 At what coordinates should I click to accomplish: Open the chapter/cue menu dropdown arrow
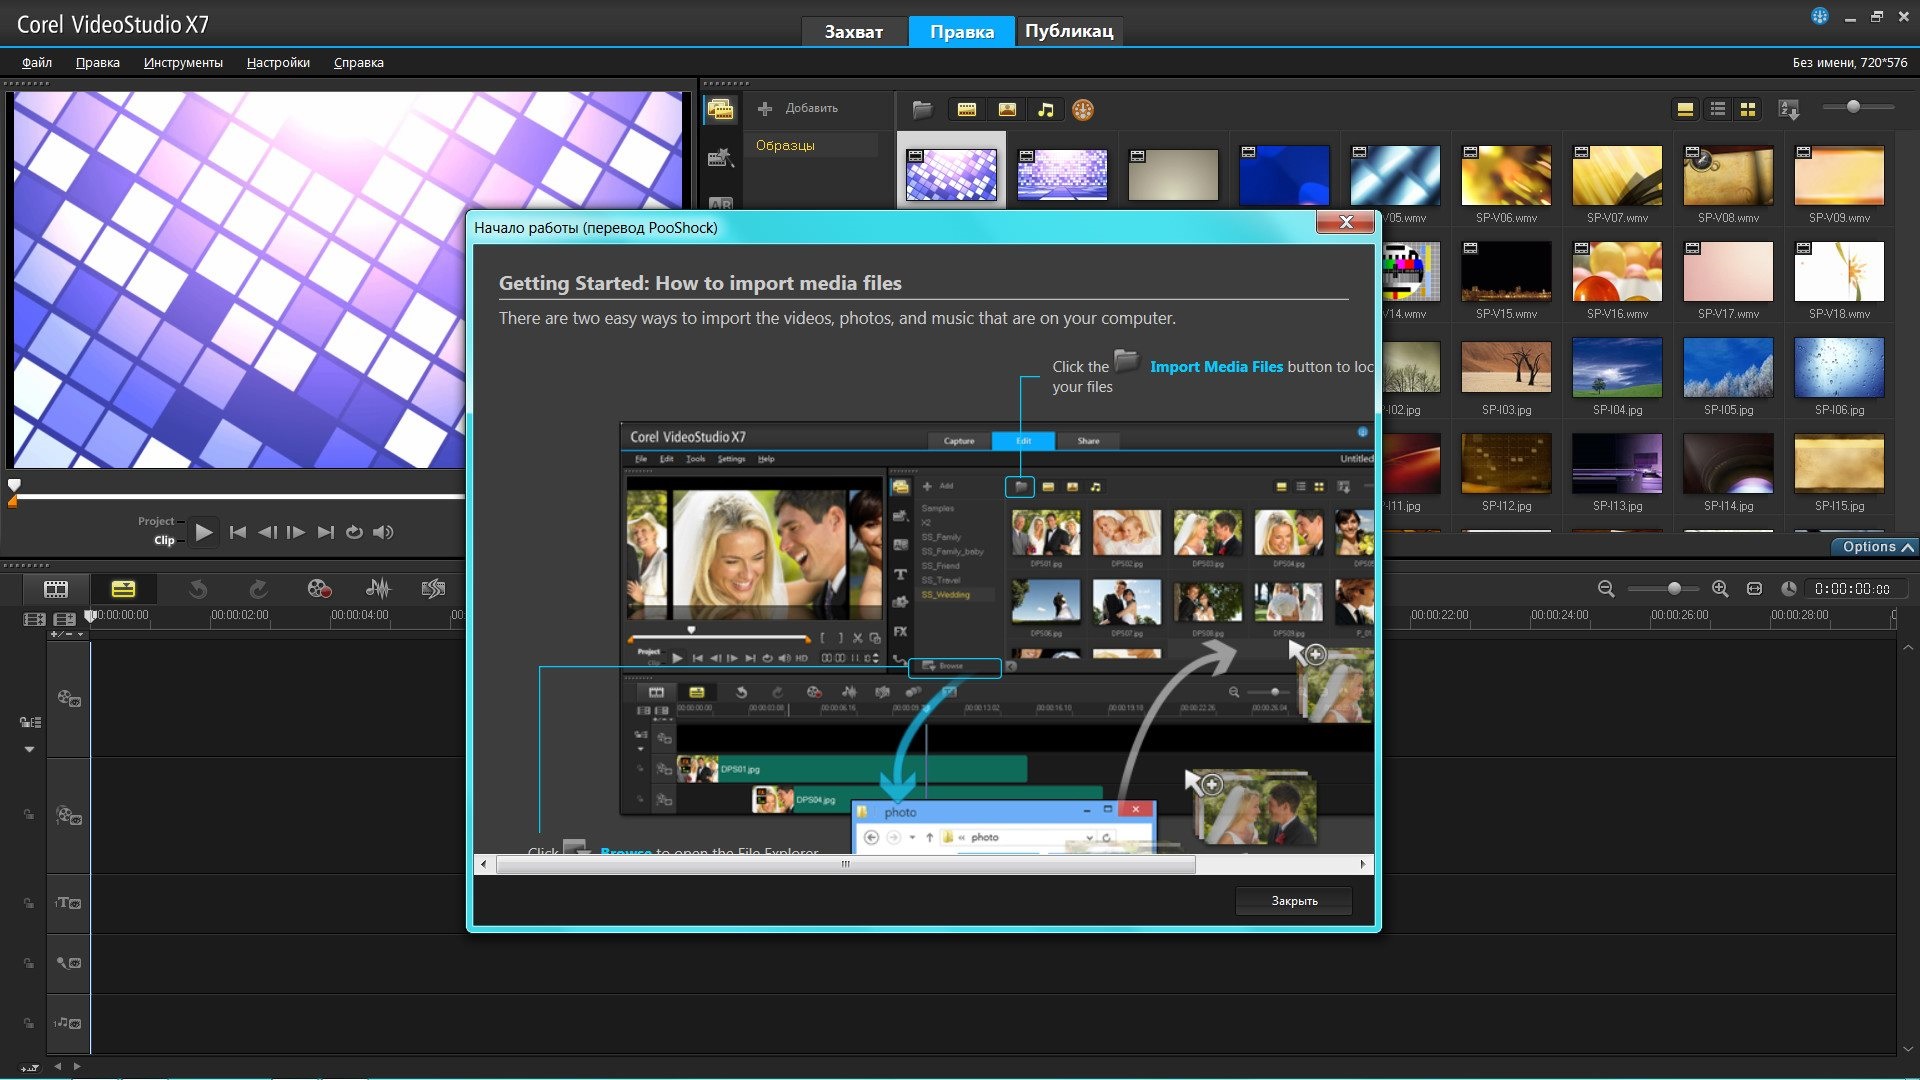coord(81,634)
